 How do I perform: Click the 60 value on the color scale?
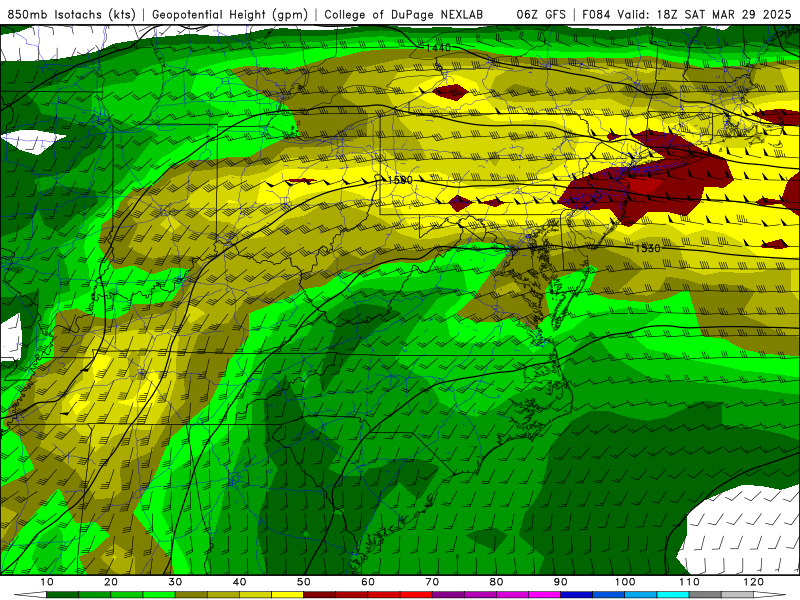coord(368,582)
